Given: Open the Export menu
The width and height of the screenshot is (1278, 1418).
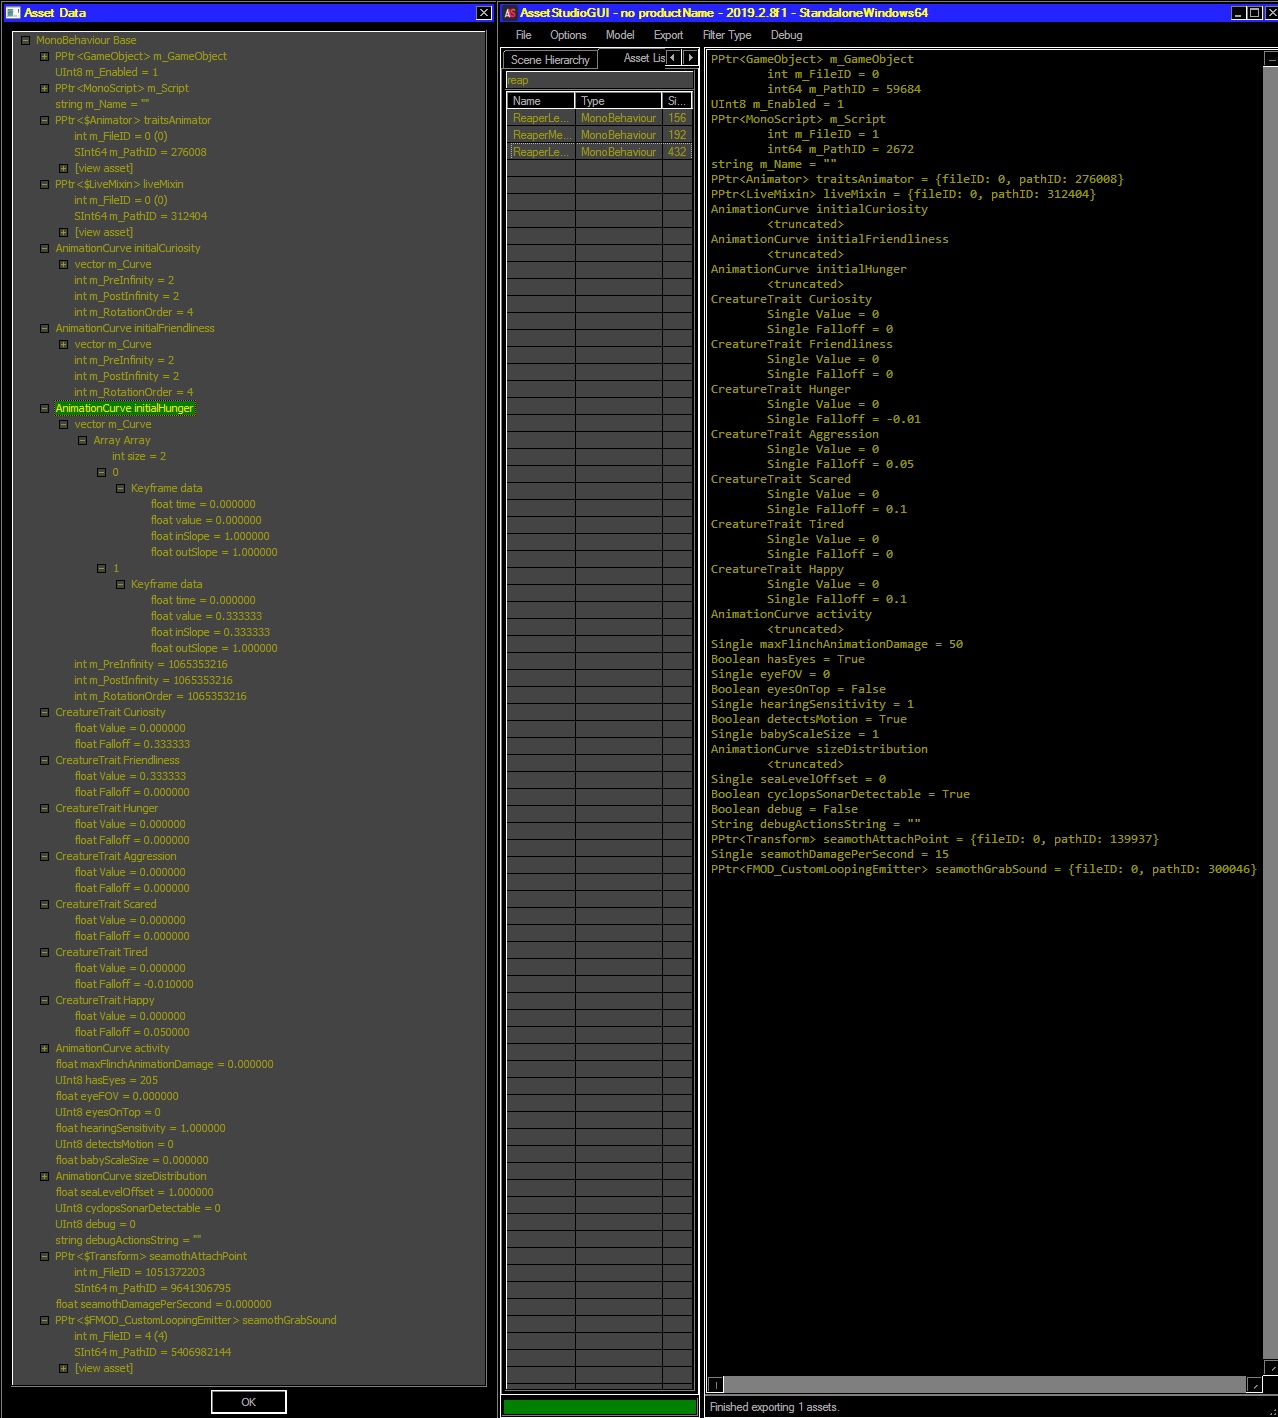Looking at the screenshot, I should coord(667,35).
